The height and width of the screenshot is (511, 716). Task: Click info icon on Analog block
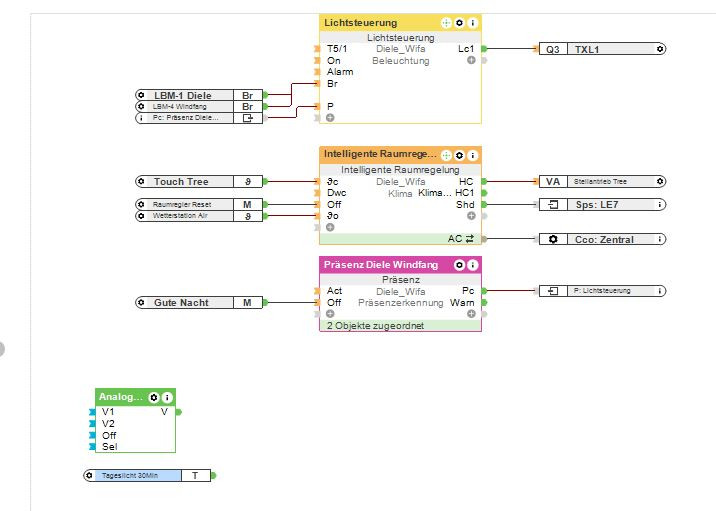click(x=167, y=397)
